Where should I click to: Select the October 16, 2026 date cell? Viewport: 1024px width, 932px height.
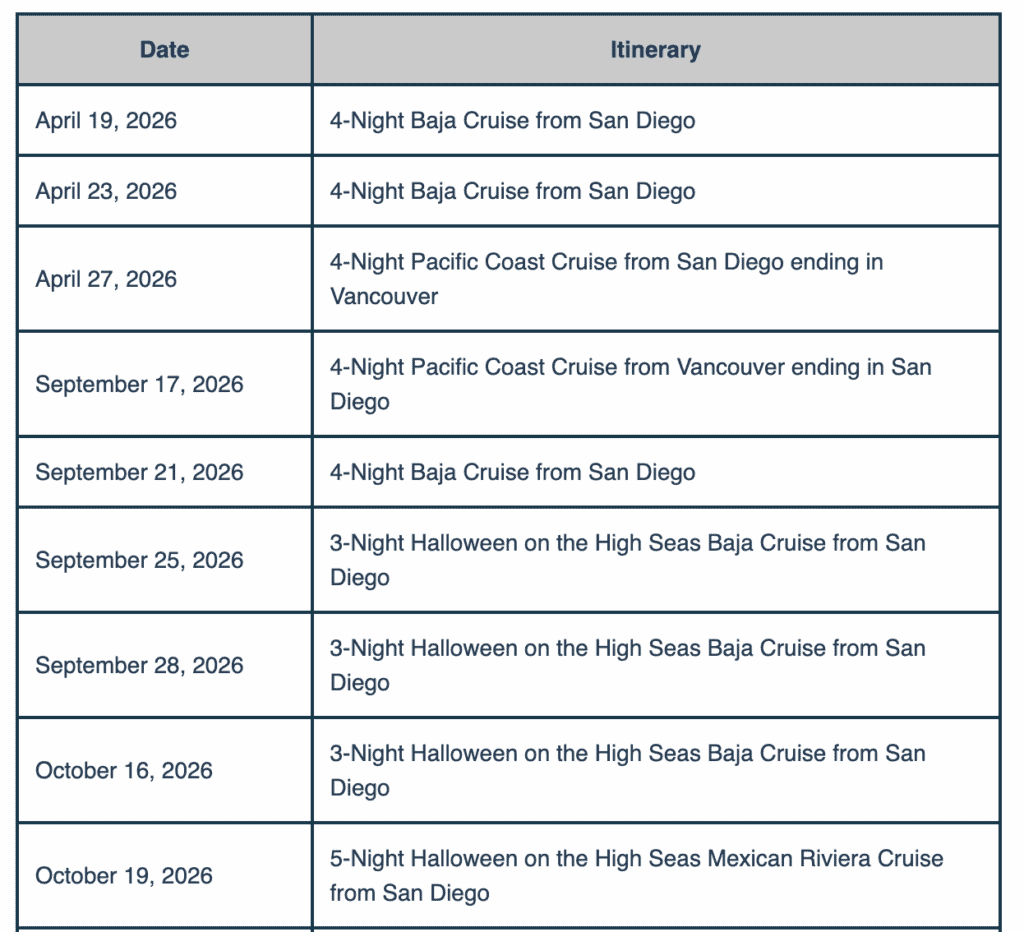tap(124, 771)
